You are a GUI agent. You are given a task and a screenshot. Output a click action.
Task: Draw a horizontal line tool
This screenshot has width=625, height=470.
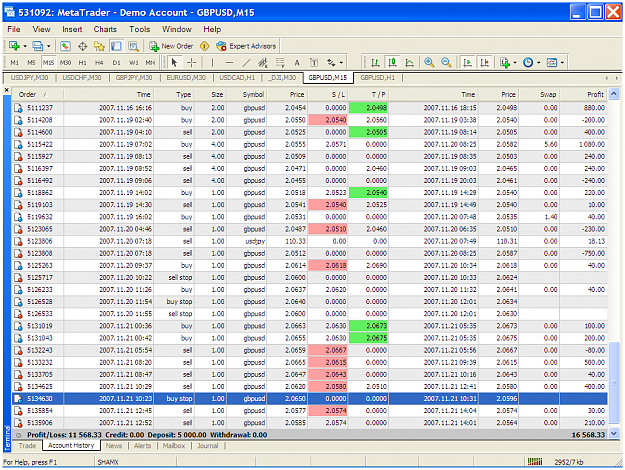point(229,63)
